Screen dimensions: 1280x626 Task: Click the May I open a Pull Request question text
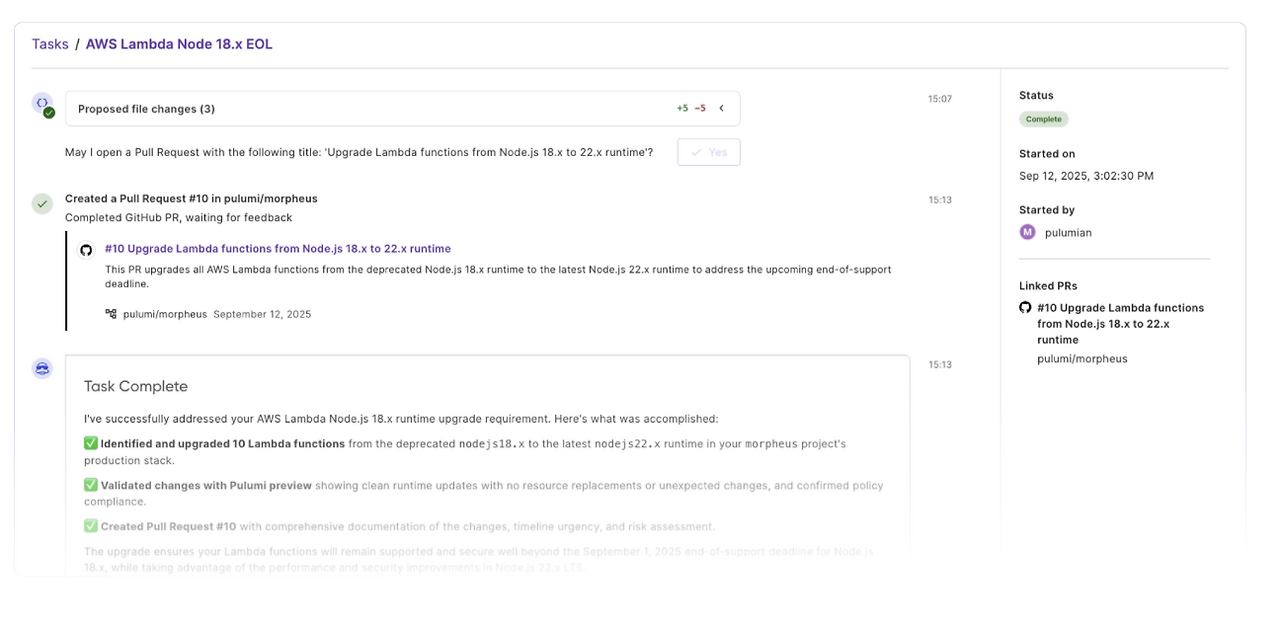[x=359, y=152]
